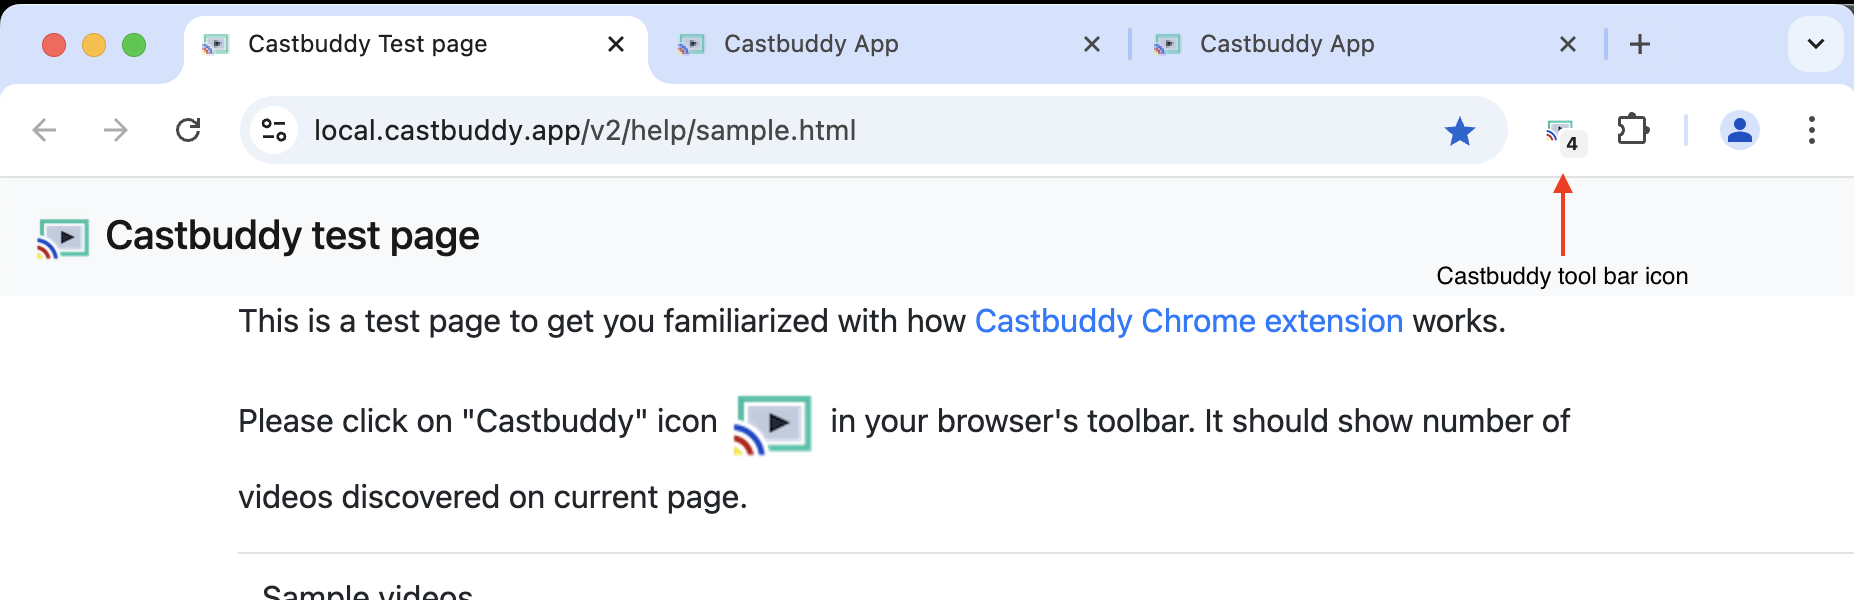Click the Castbuddy extension toolbar icon
The image size is (1854, 600).
[x=1561, y=131]
